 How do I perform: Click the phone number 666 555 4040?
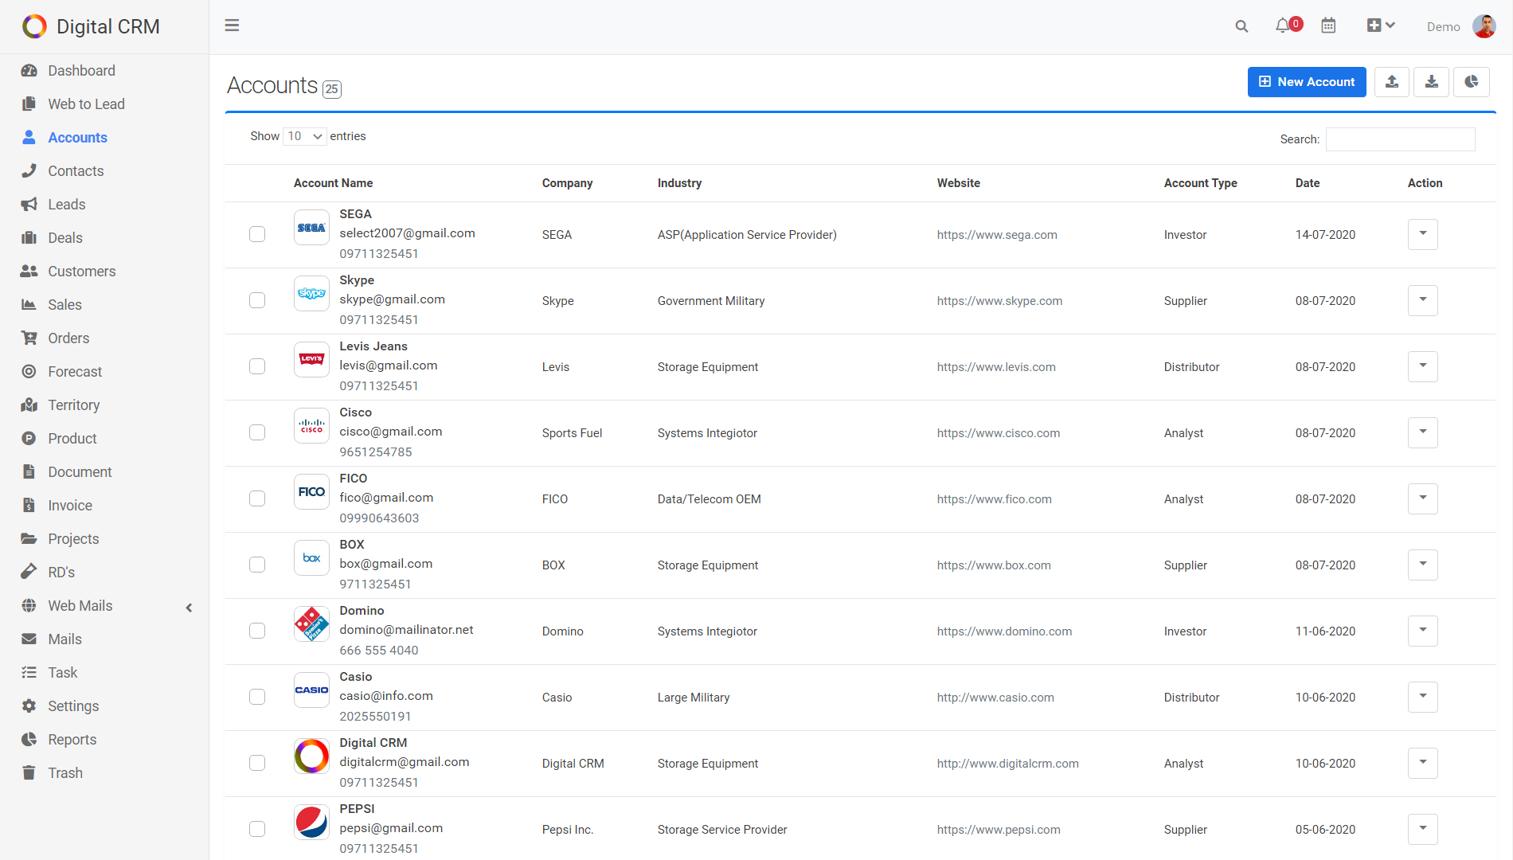(x=379, y=650)
